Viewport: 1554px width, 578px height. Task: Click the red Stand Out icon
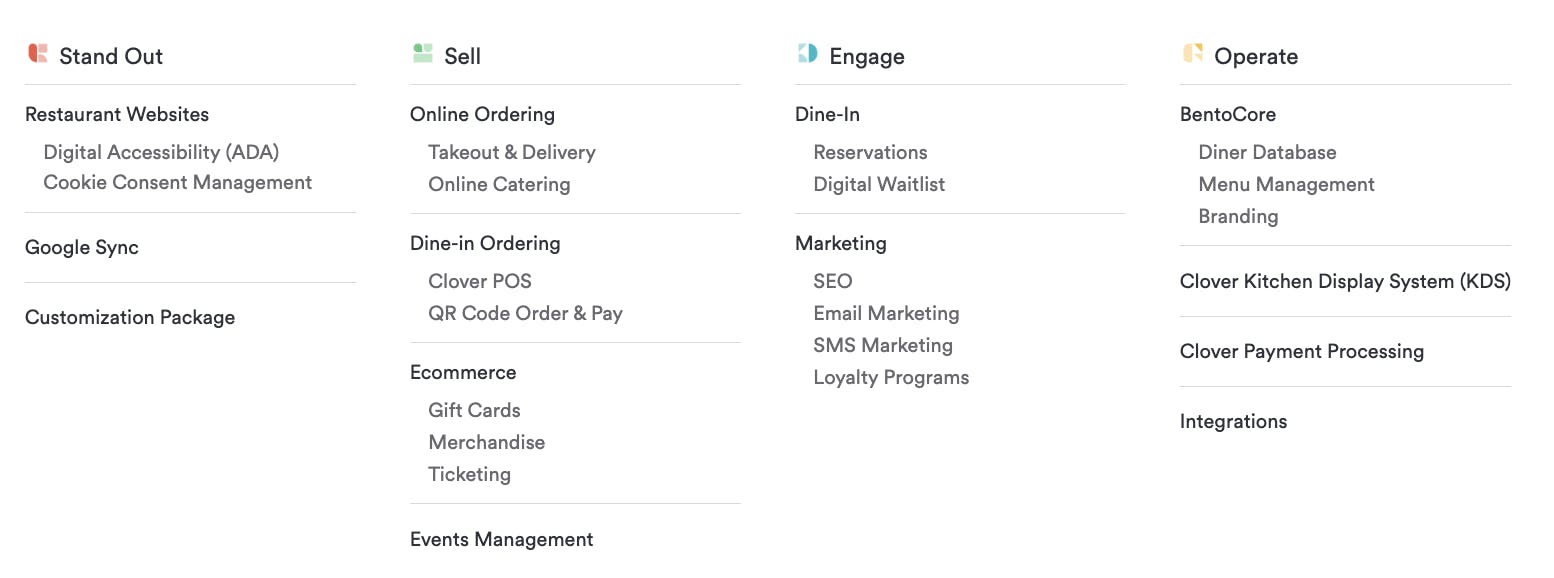38,54
